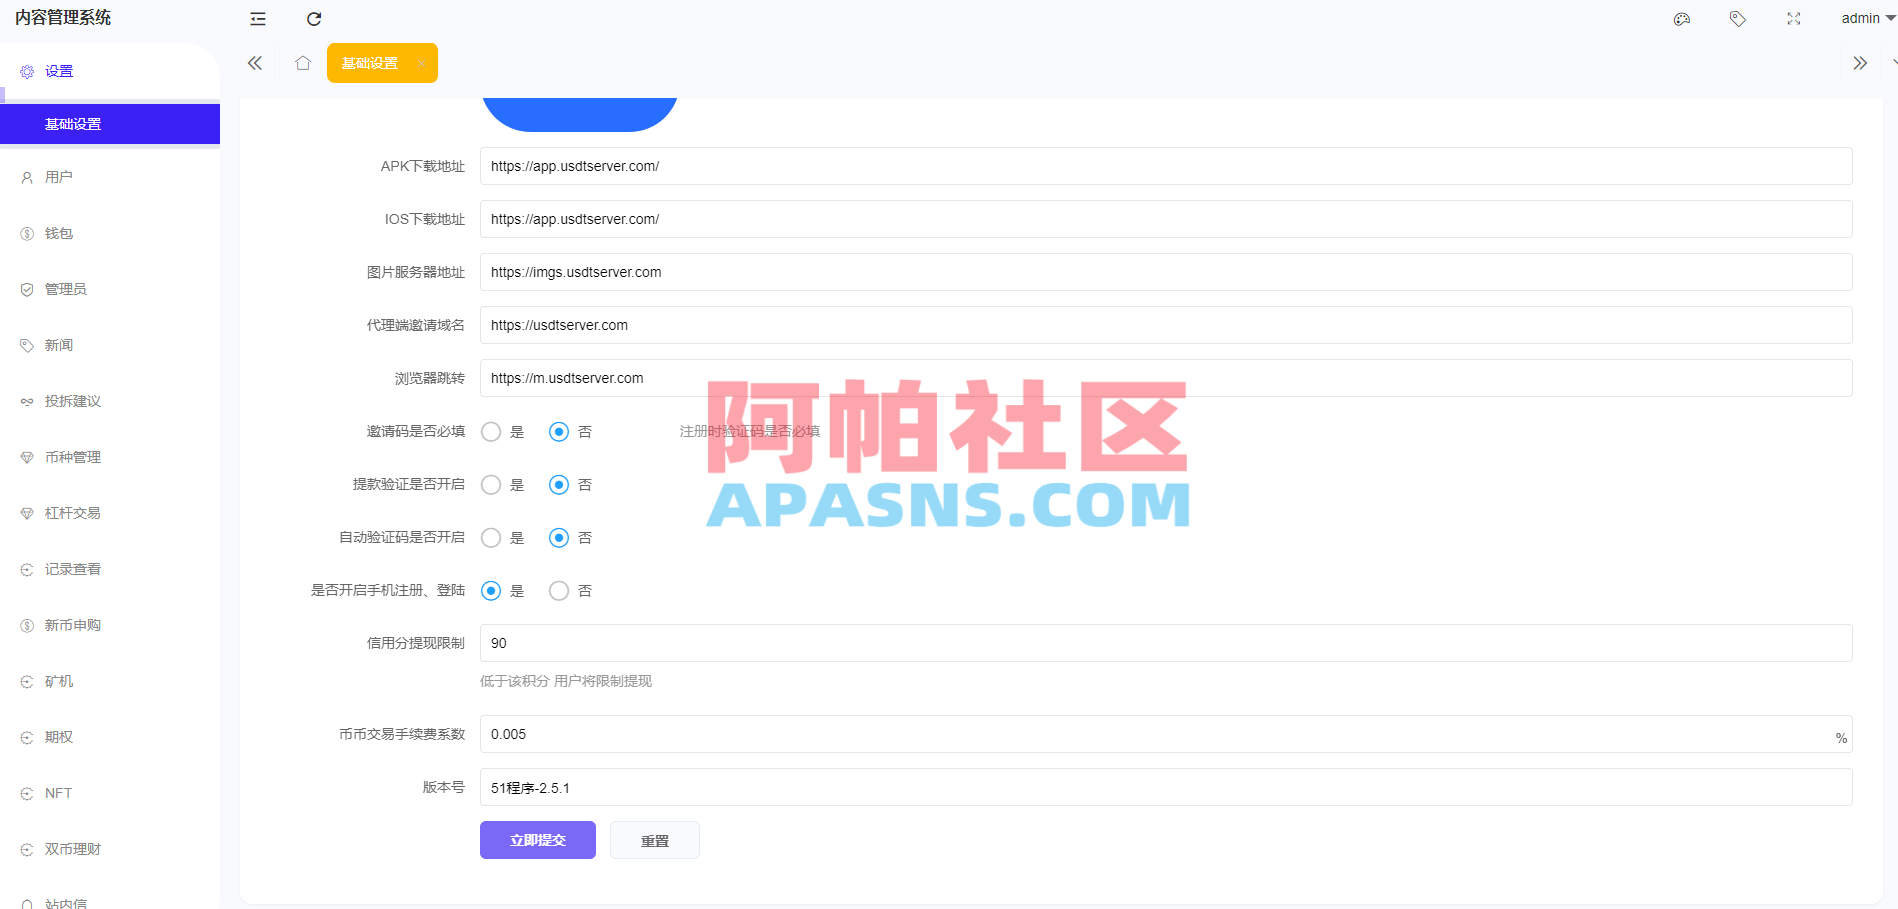Submit the form with 立即提交

coord(537,840)
